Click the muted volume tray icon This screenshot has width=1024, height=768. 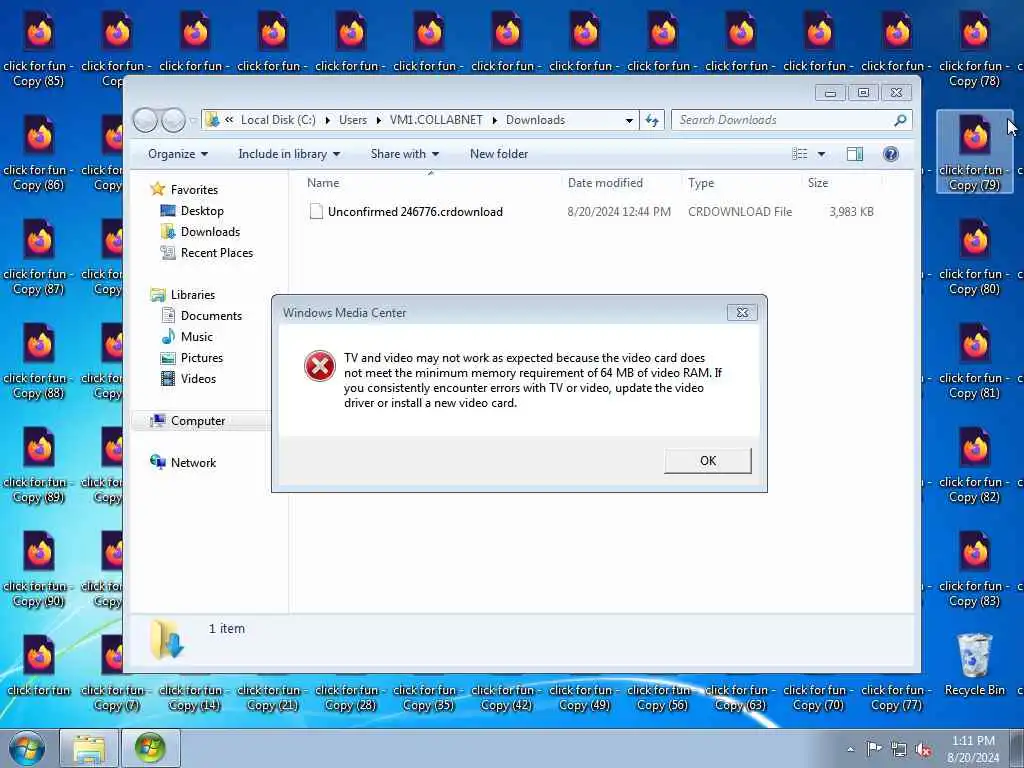tap(923, 750)
